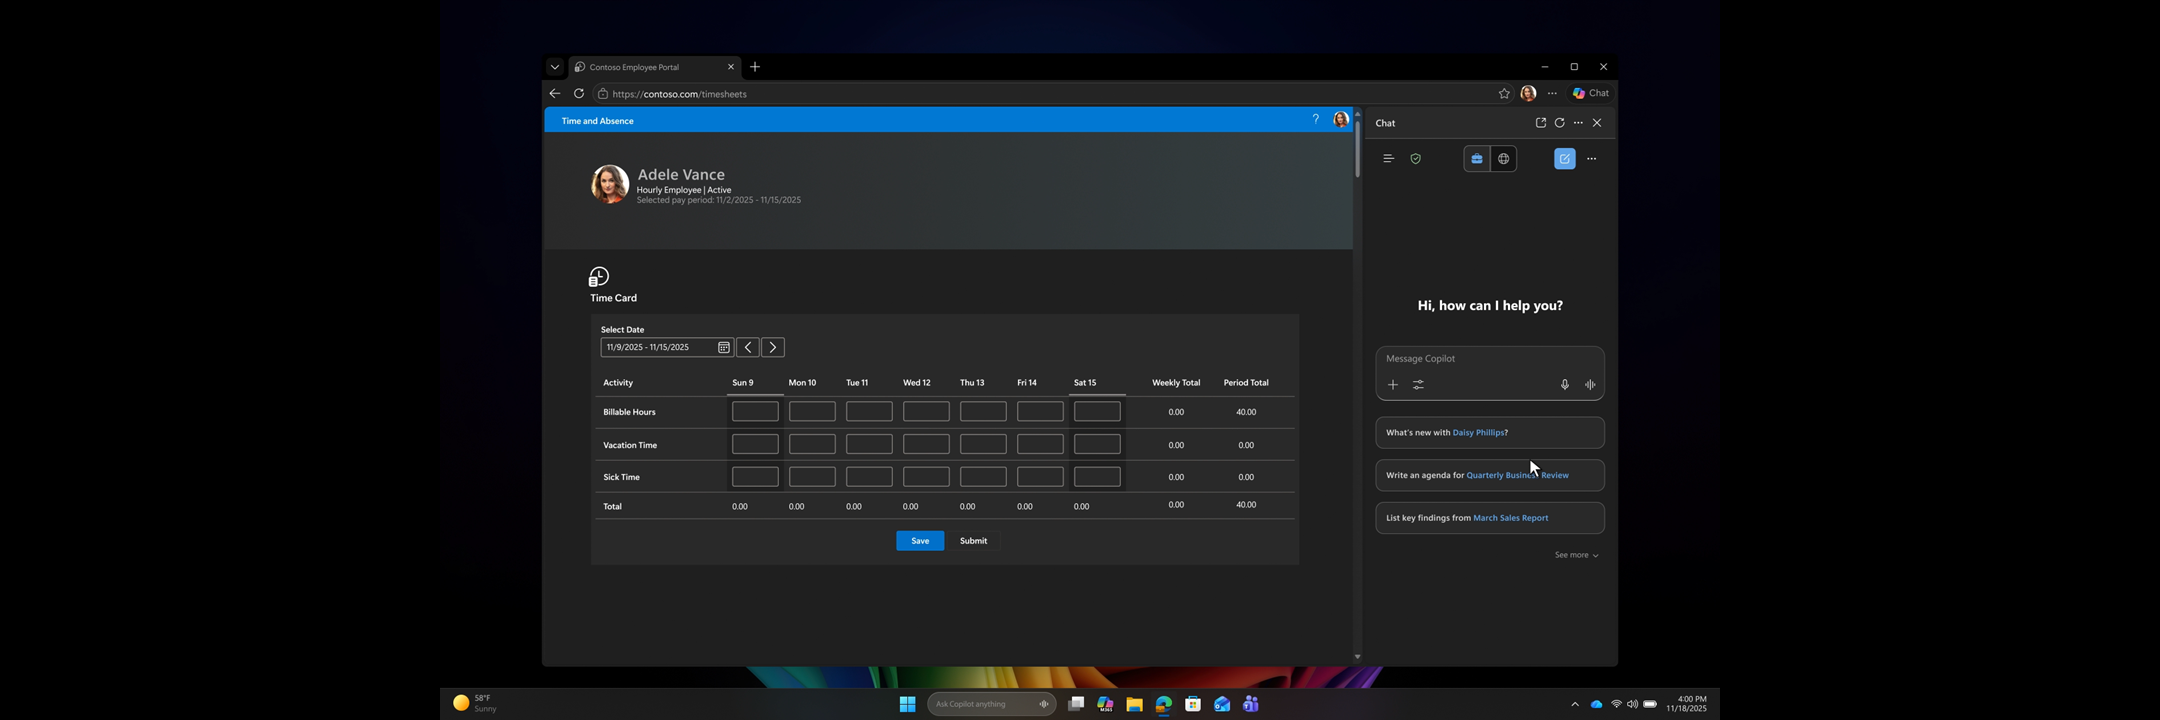Open the chat history list icon
This screenshot has width=2160, height=720.
[1388, 158]
